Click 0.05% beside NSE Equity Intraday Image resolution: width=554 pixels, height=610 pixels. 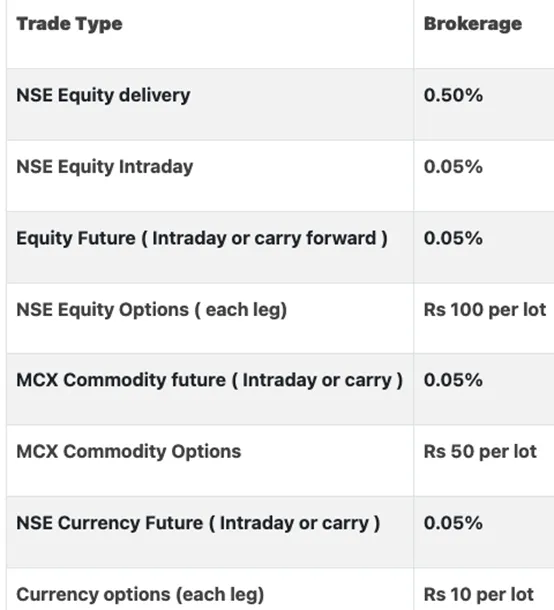point(453,167)
